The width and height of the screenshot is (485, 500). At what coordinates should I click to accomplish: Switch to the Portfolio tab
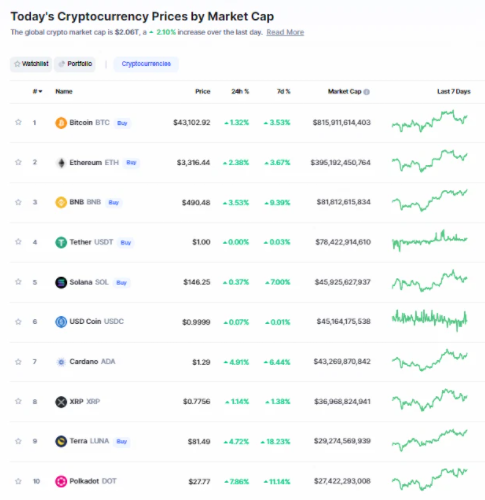(x=75, y=64)
